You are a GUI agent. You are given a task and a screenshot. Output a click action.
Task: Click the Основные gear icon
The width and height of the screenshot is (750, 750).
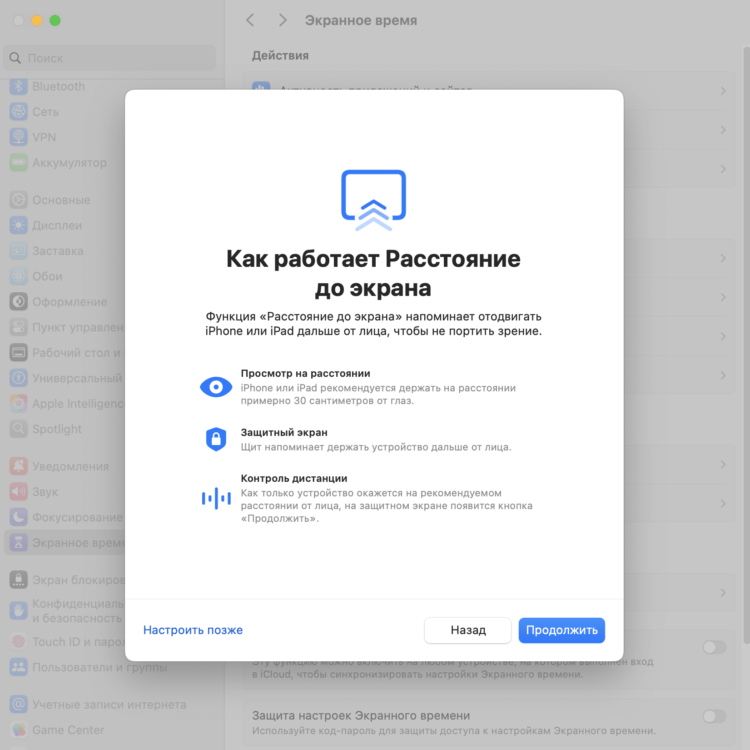(x=19, y=199)
